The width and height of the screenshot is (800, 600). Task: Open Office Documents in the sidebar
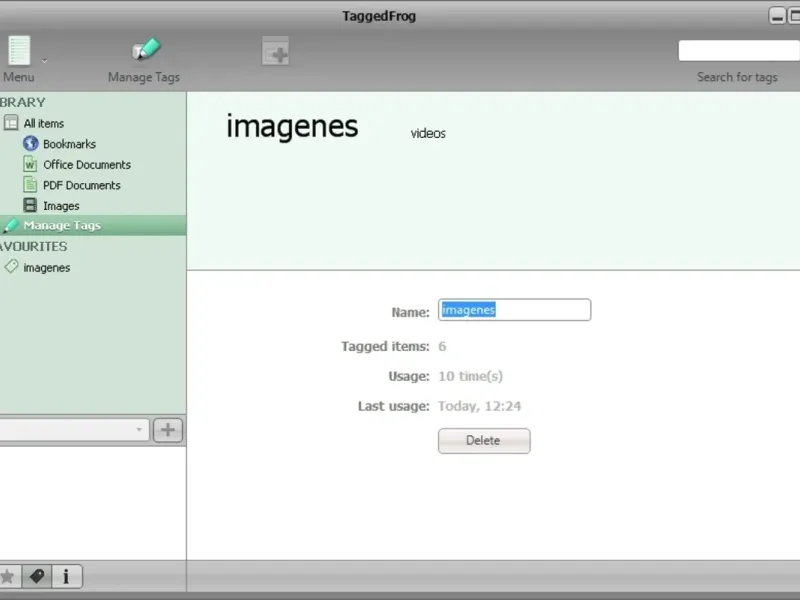tap(87, 165)
